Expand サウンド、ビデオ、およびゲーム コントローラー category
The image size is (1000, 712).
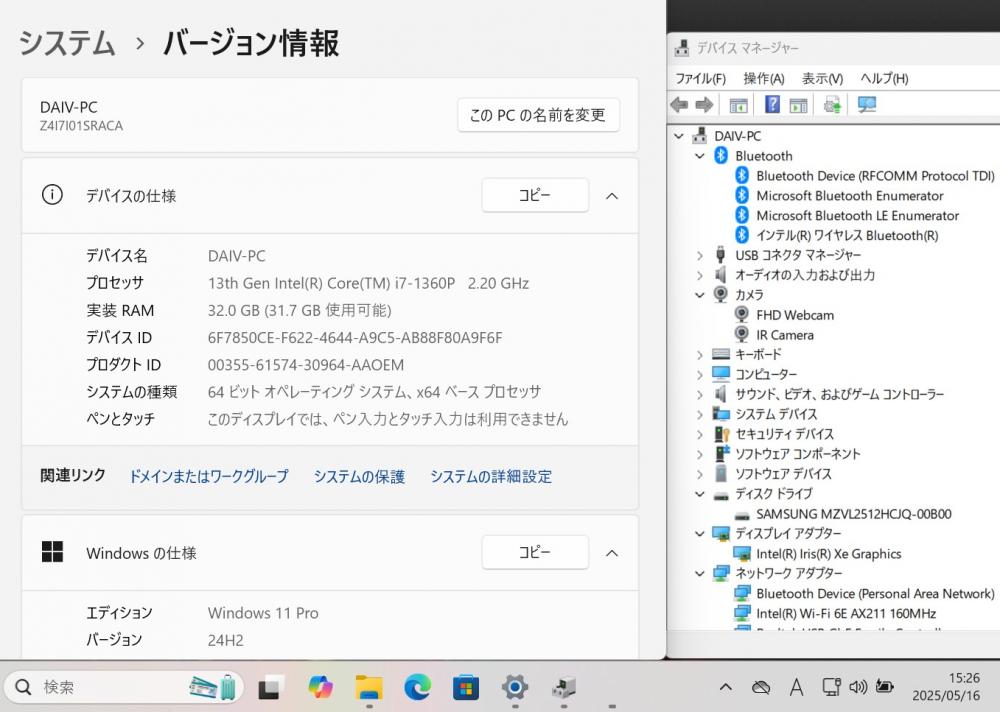click(x=700, y=394)
